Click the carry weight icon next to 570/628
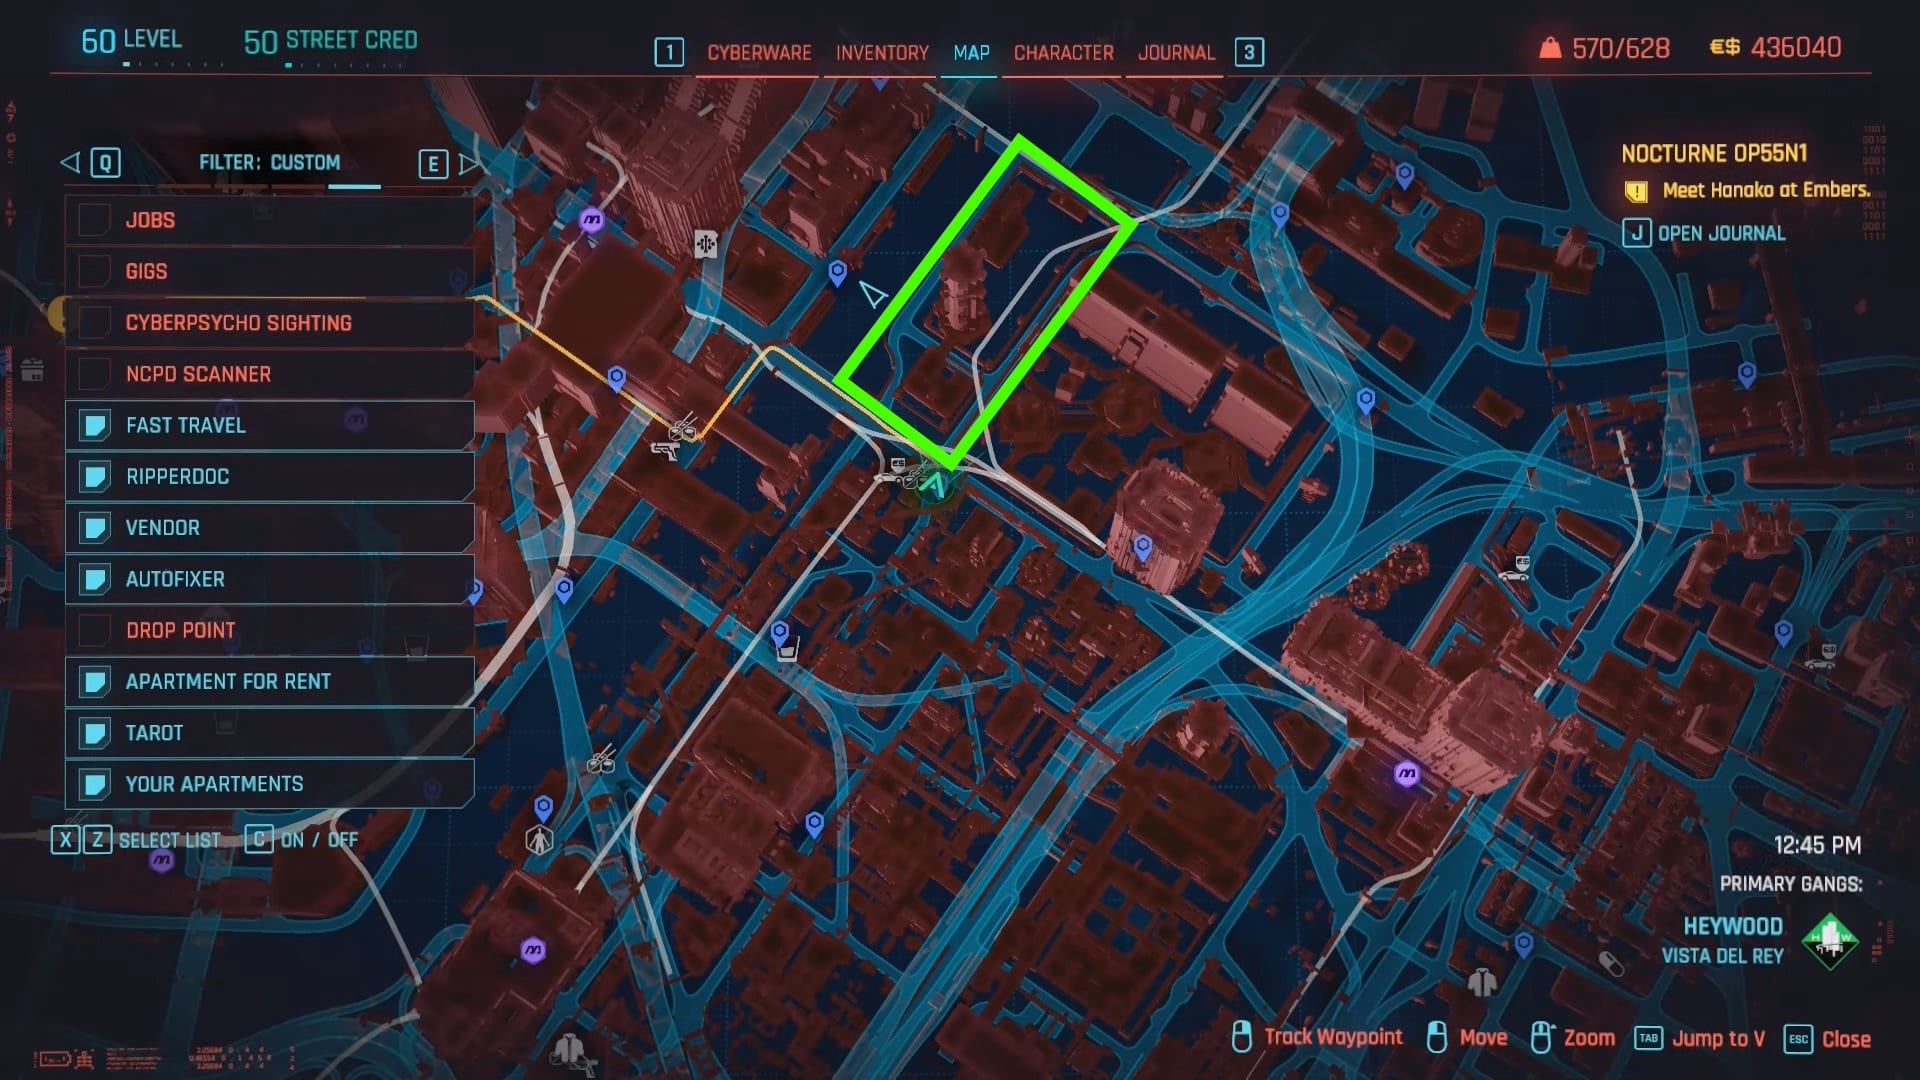The image size is (1920, 1080). coord(1550,47)
